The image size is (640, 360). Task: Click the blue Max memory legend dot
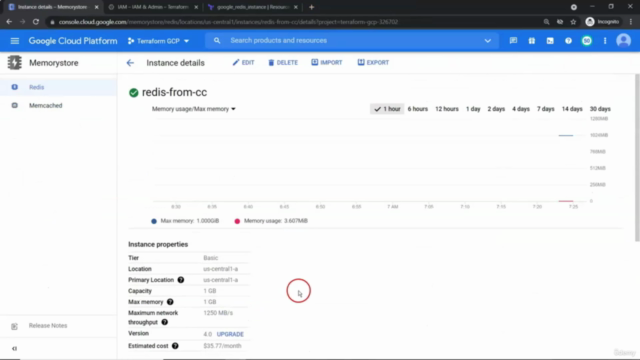pyautogui.click(x=153, y=221)
